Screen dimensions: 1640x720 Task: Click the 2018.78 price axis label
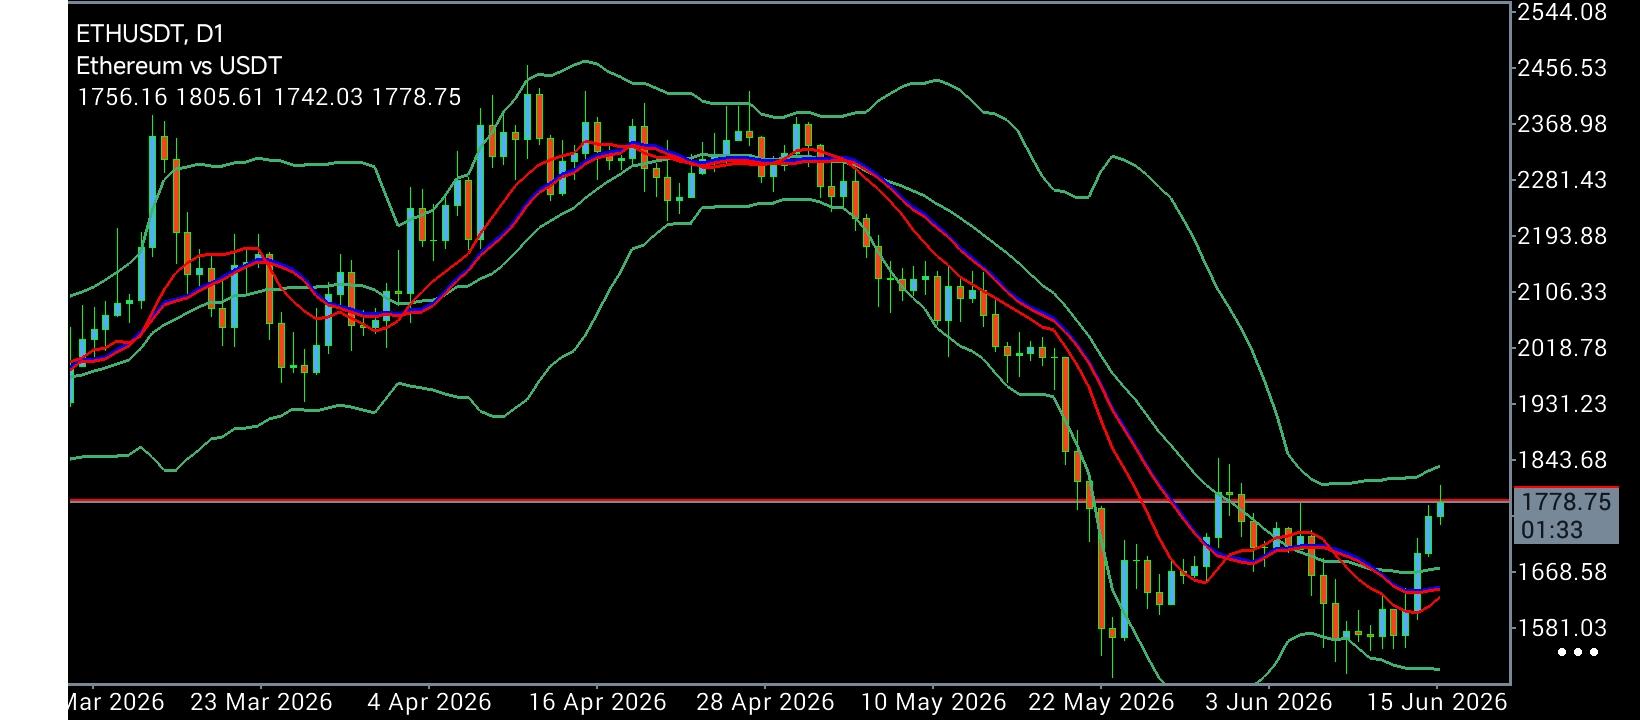tap(1562, 348)
